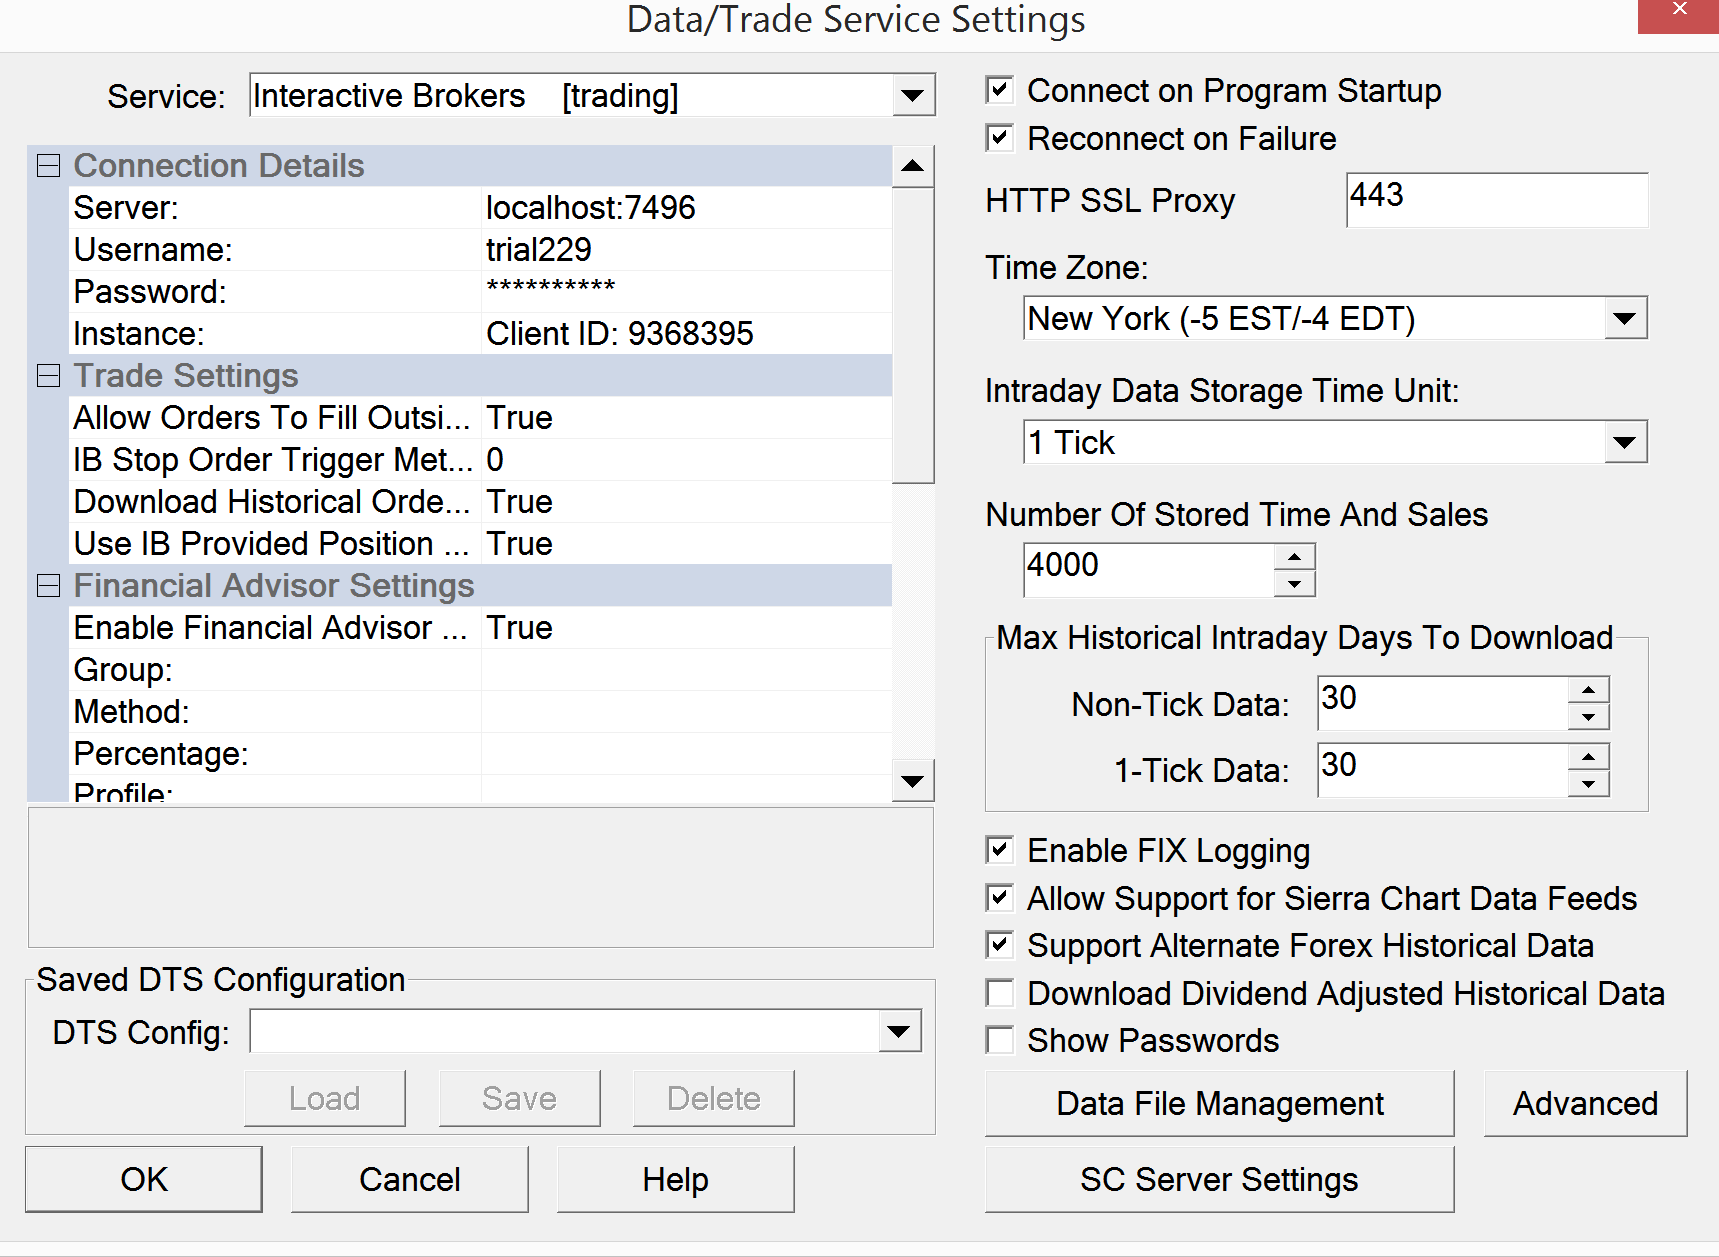Collapse the Trade Settings section
The width and height of the screenshot is (1719, 1257).
(48, 376)
